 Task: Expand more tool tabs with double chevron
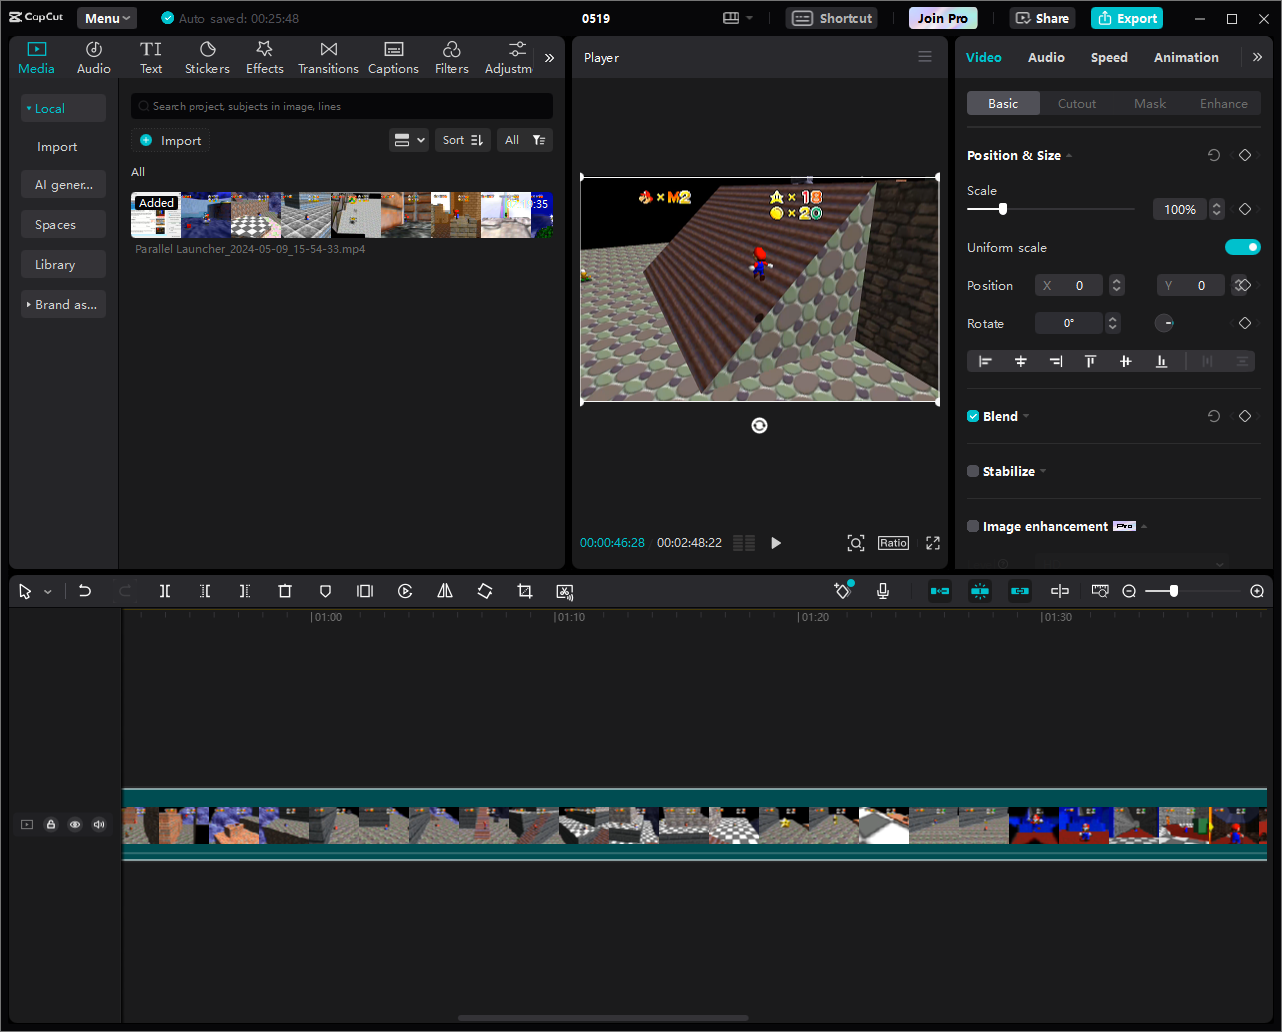point(549,58)
